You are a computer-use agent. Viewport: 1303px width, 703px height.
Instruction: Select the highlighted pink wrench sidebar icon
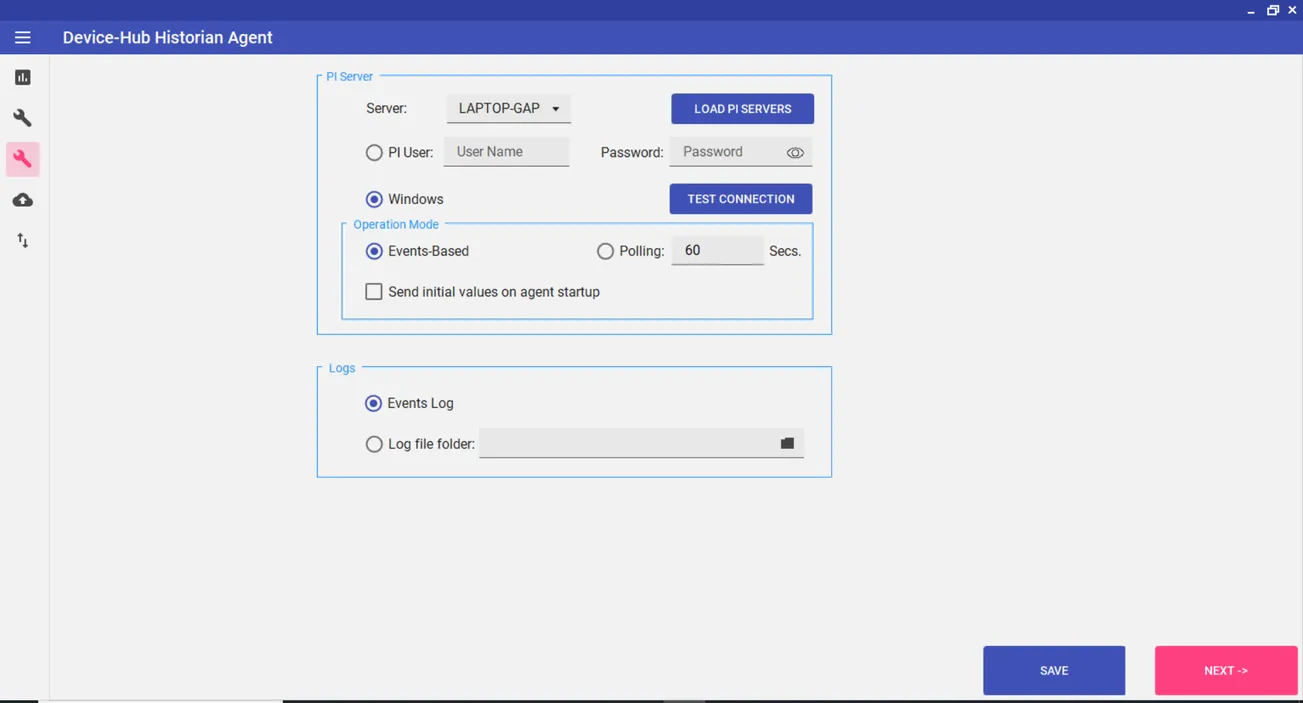coord(23,159)
